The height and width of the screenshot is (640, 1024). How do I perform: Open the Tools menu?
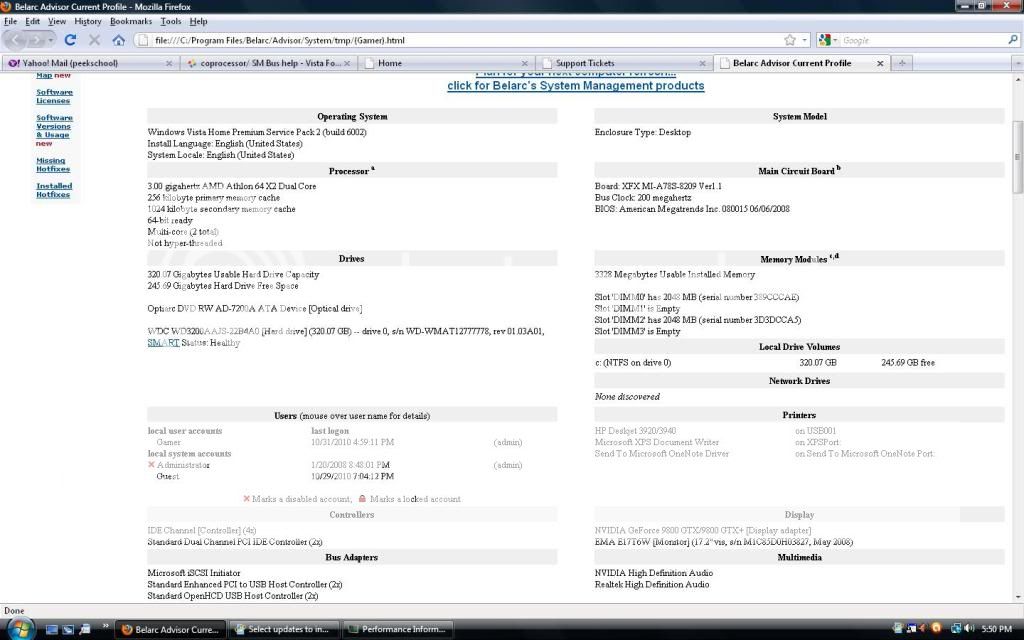pyautogui.click(x=170, y=22)
